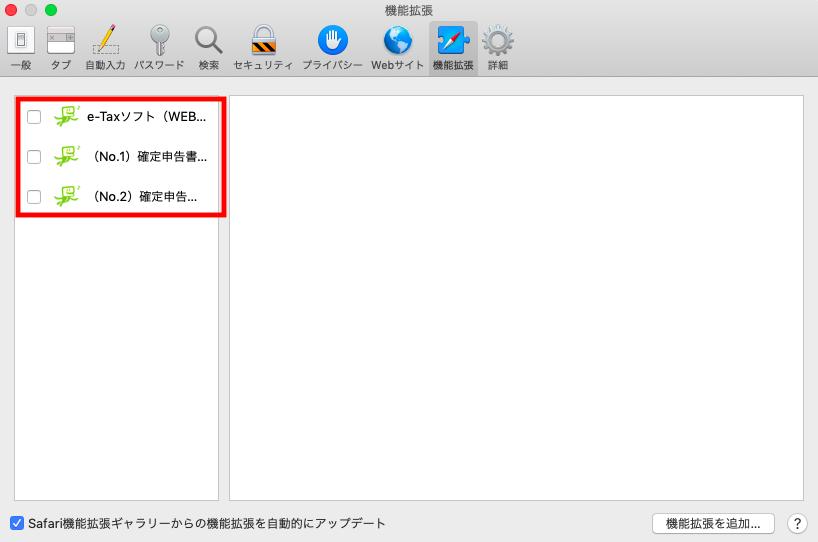Select the （No.2）確定申告... list row text
The image size is (818, 542).
pyautogui.click(x=144, y=197)
